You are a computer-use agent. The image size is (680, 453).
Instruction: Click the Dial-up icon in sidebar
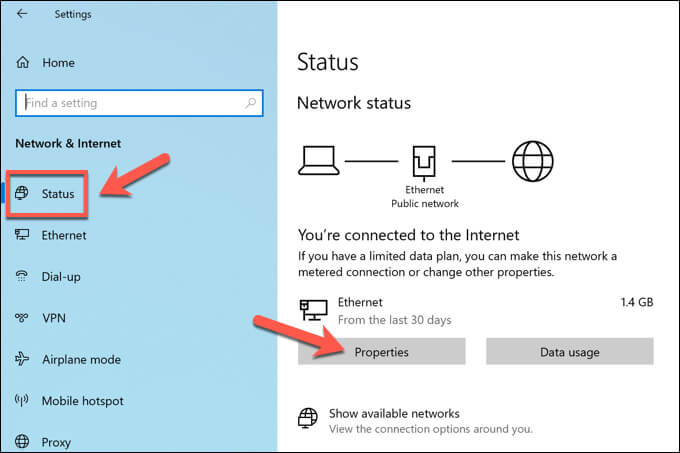[x=22, y=277]
